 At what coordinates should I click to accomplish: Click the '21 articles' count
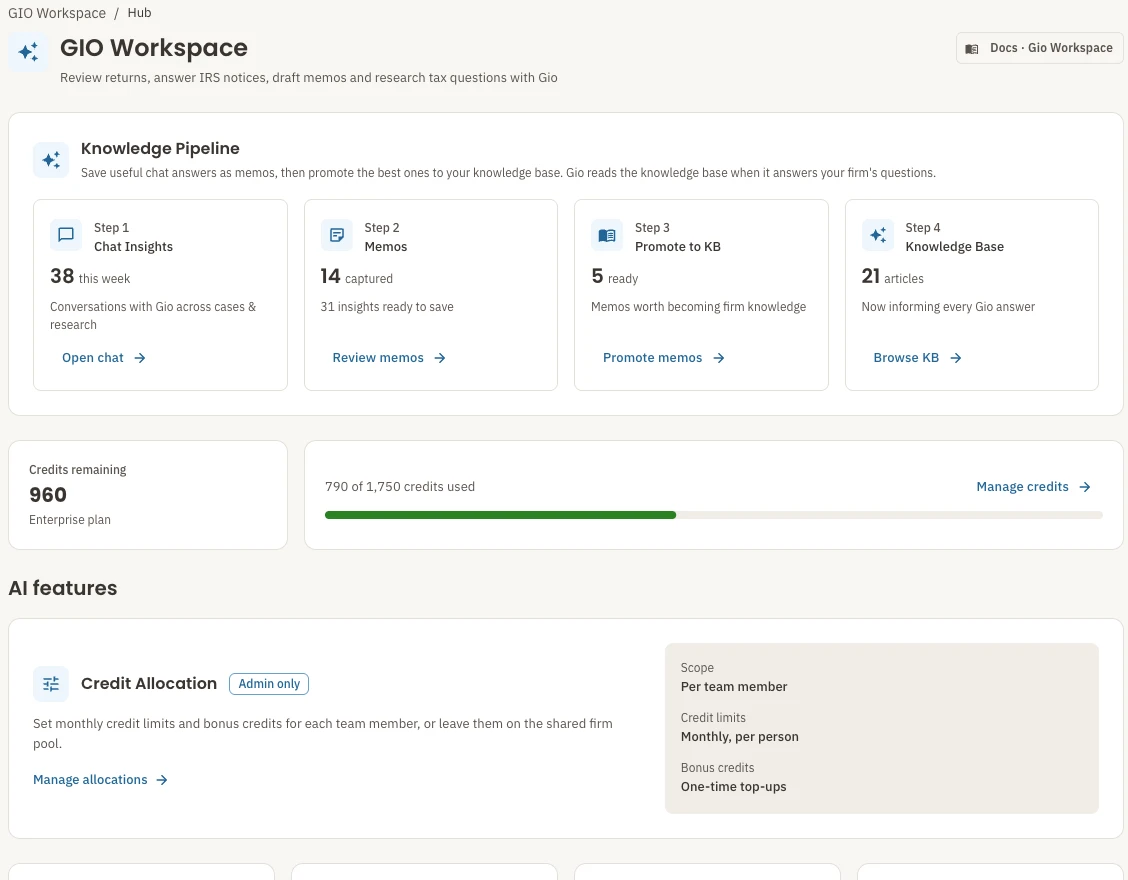point(893,276)
